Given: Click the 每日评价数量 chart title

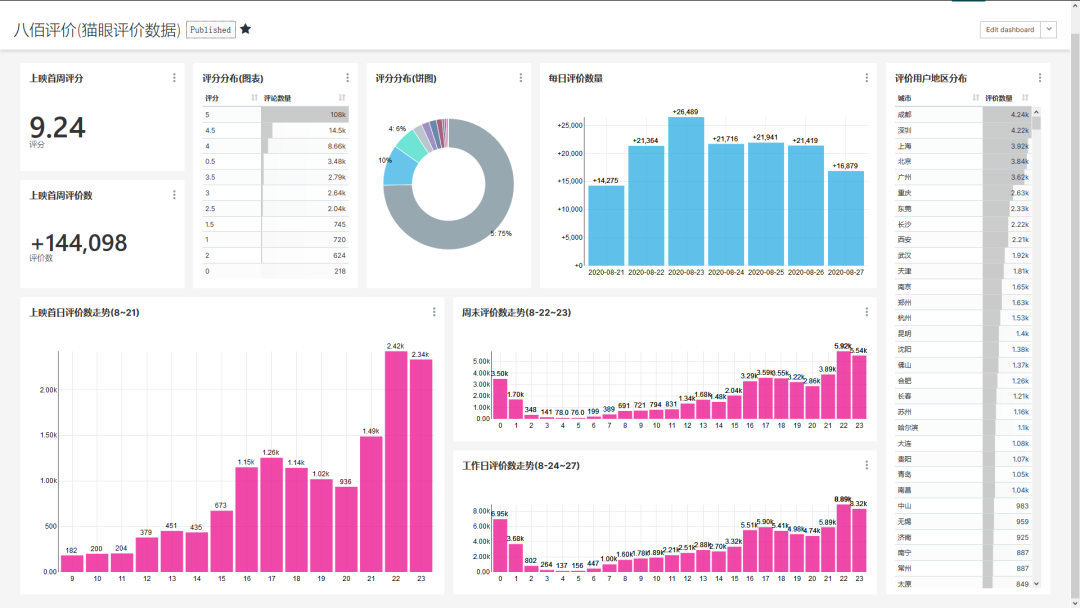Looking at the screenshot, I should [576, 78].
